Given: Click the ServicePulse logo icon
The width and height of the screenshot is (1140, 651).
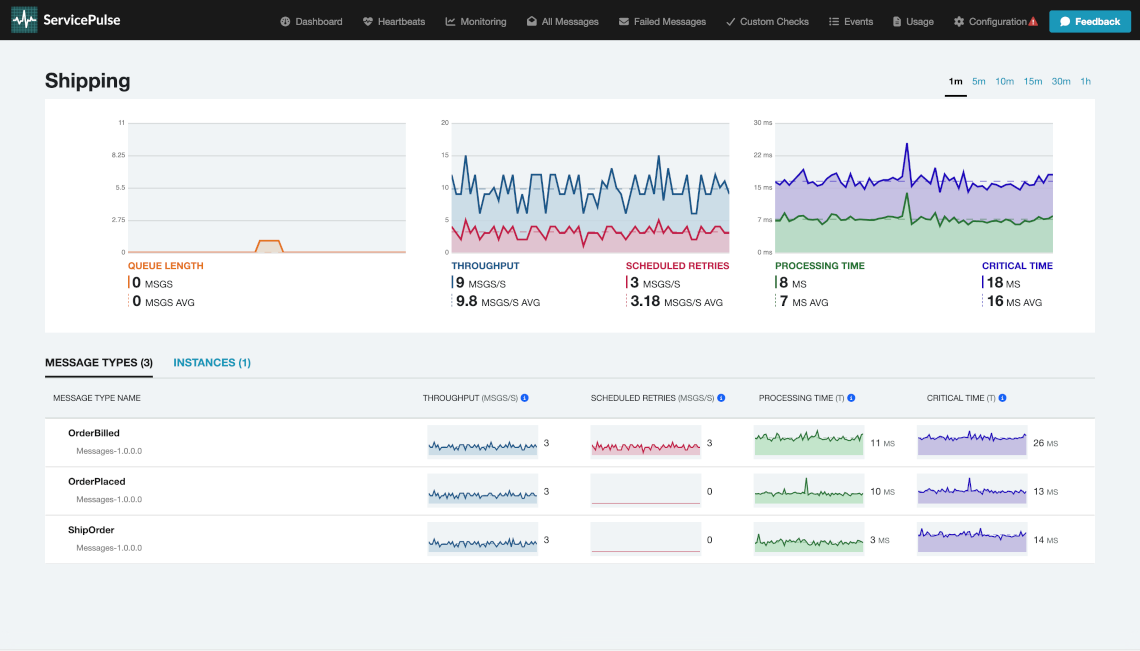Looking at the screenshot, I should pos(24,20).
